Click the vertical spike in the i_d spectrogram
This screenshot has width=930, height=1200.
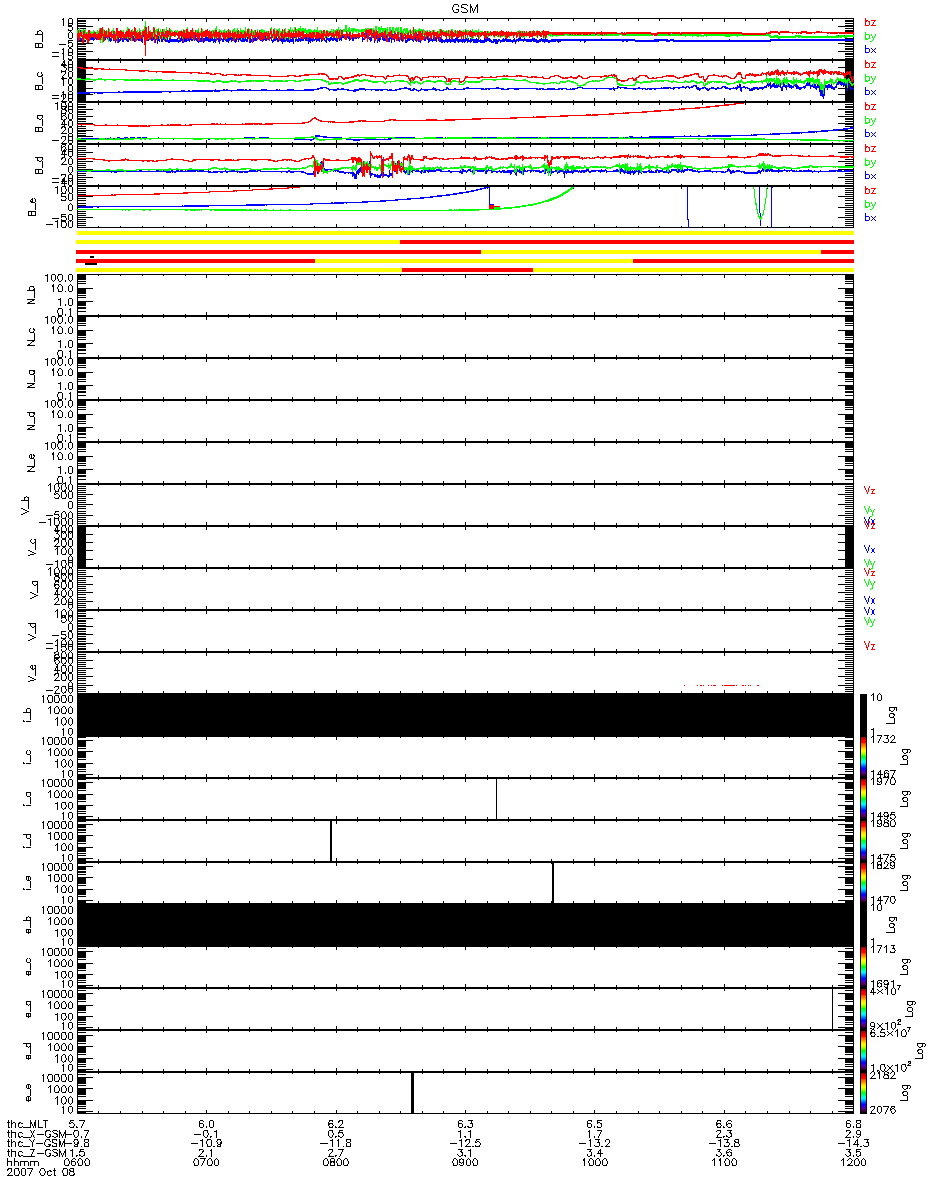pos(331,839)
